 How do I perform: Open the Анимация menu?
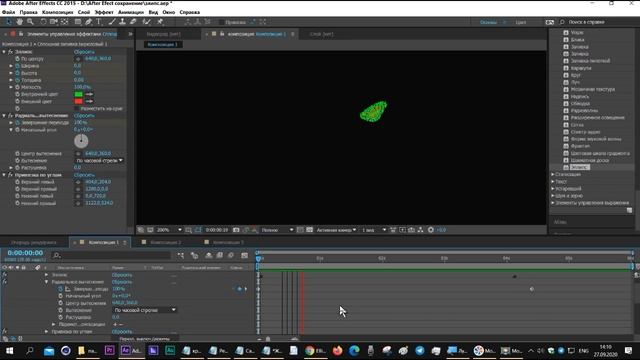coord(131,12)
